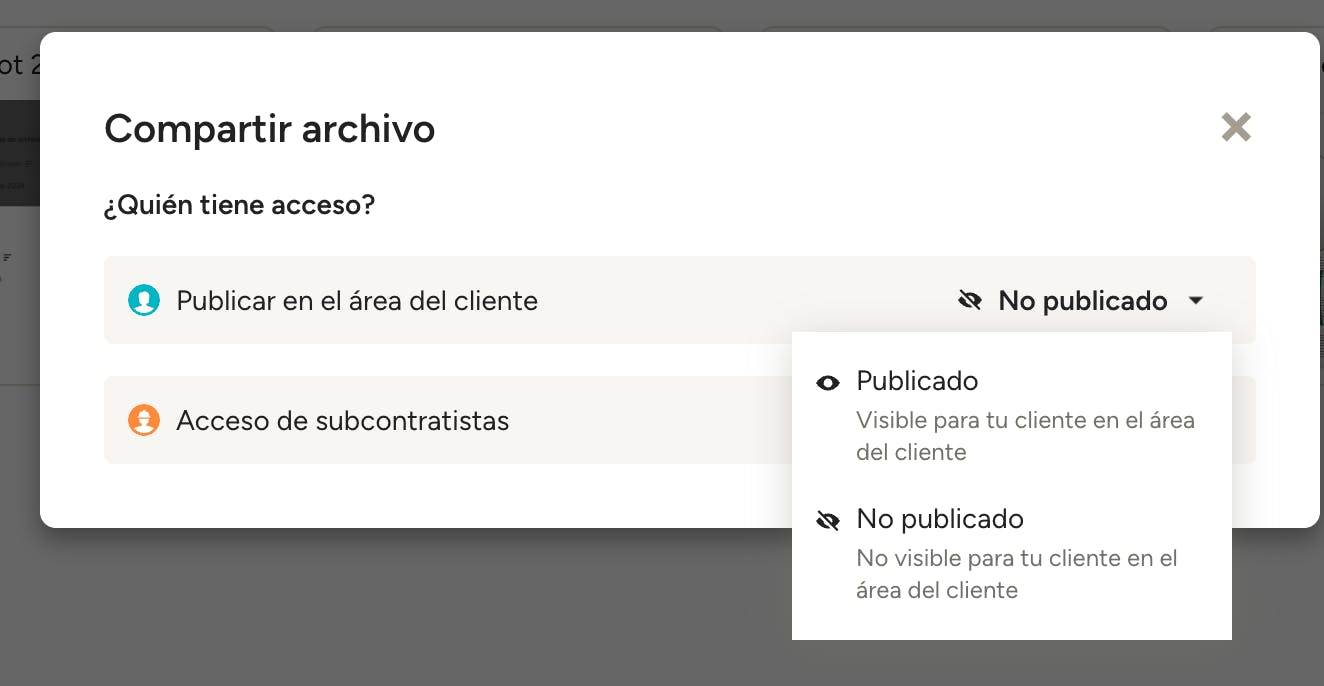The image size is (1324, 686).
Task: Click the Acceso de subcontratistas label
Action: tap(342, 420)
